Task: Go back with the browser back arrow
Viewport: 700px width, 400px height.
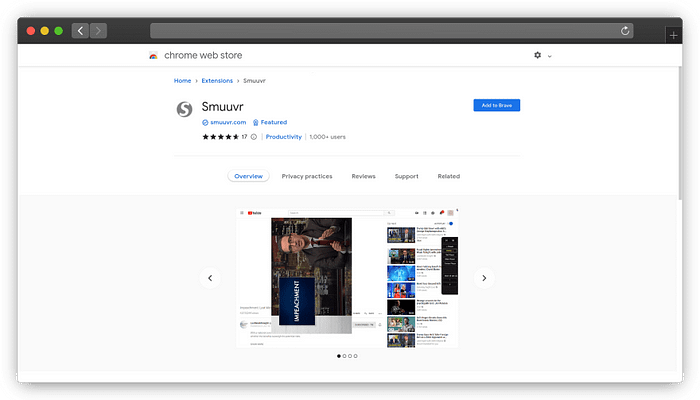Action: coord(80,31)
